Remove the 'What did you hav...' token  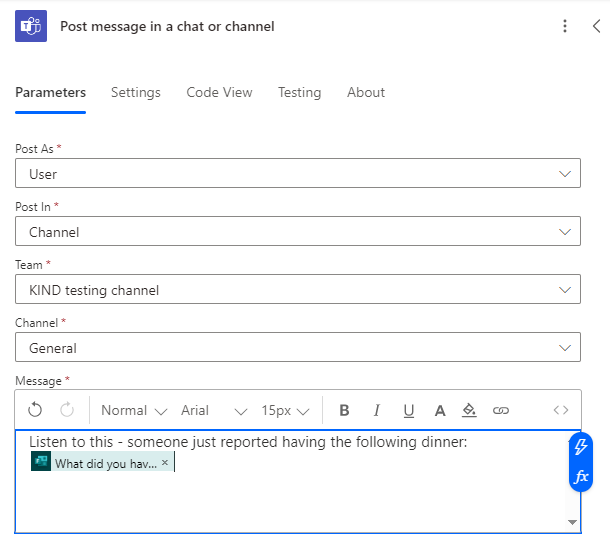click(x=165, y=462)
